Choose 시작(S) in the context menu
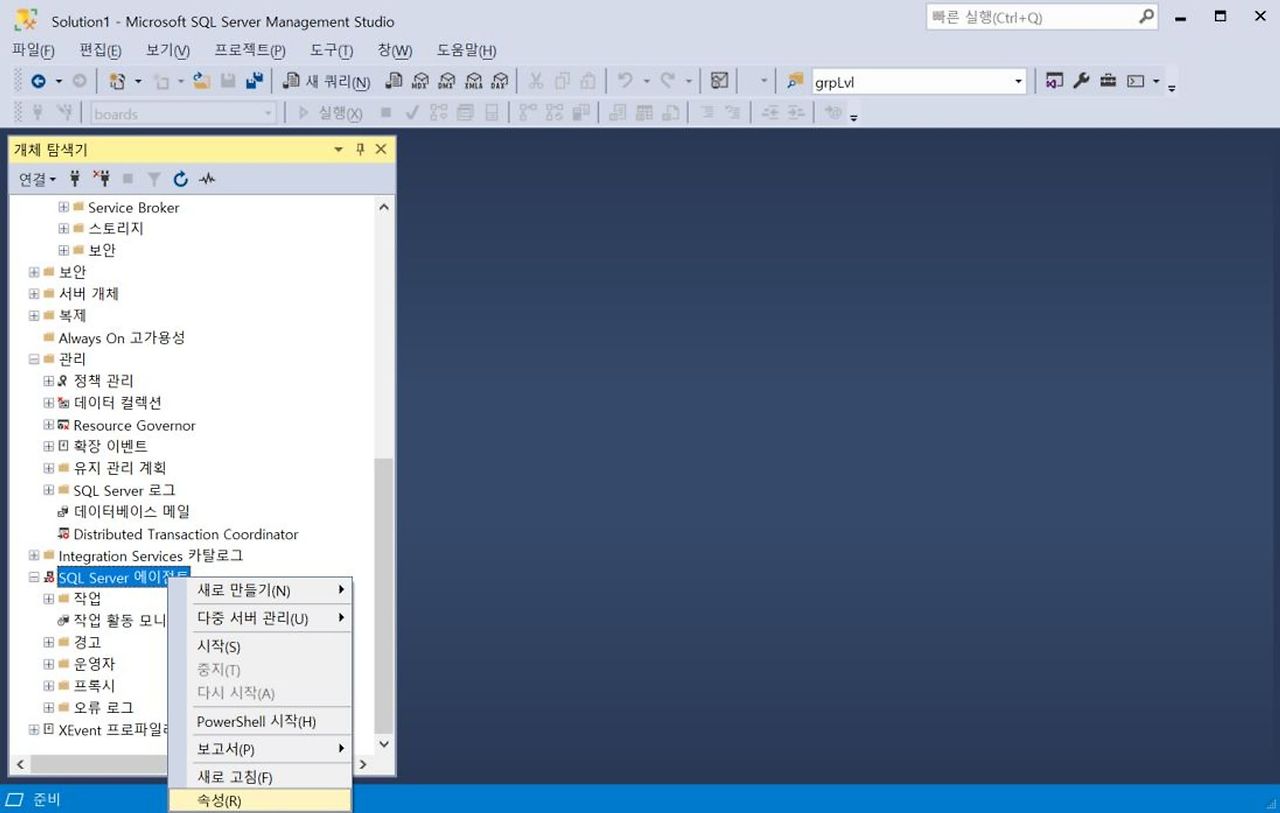Image resolution: width=1280 pixels, height=813 pixels. (x=260, y=647)
